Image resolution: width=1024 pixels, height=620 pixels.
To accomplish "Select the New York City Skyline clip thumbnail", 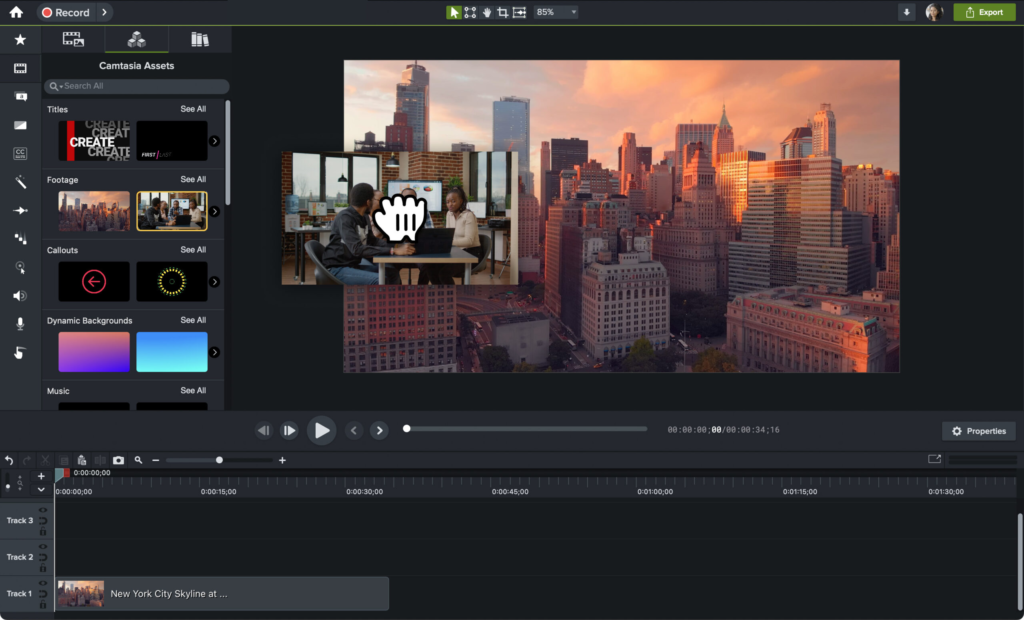I will (80, 593).
